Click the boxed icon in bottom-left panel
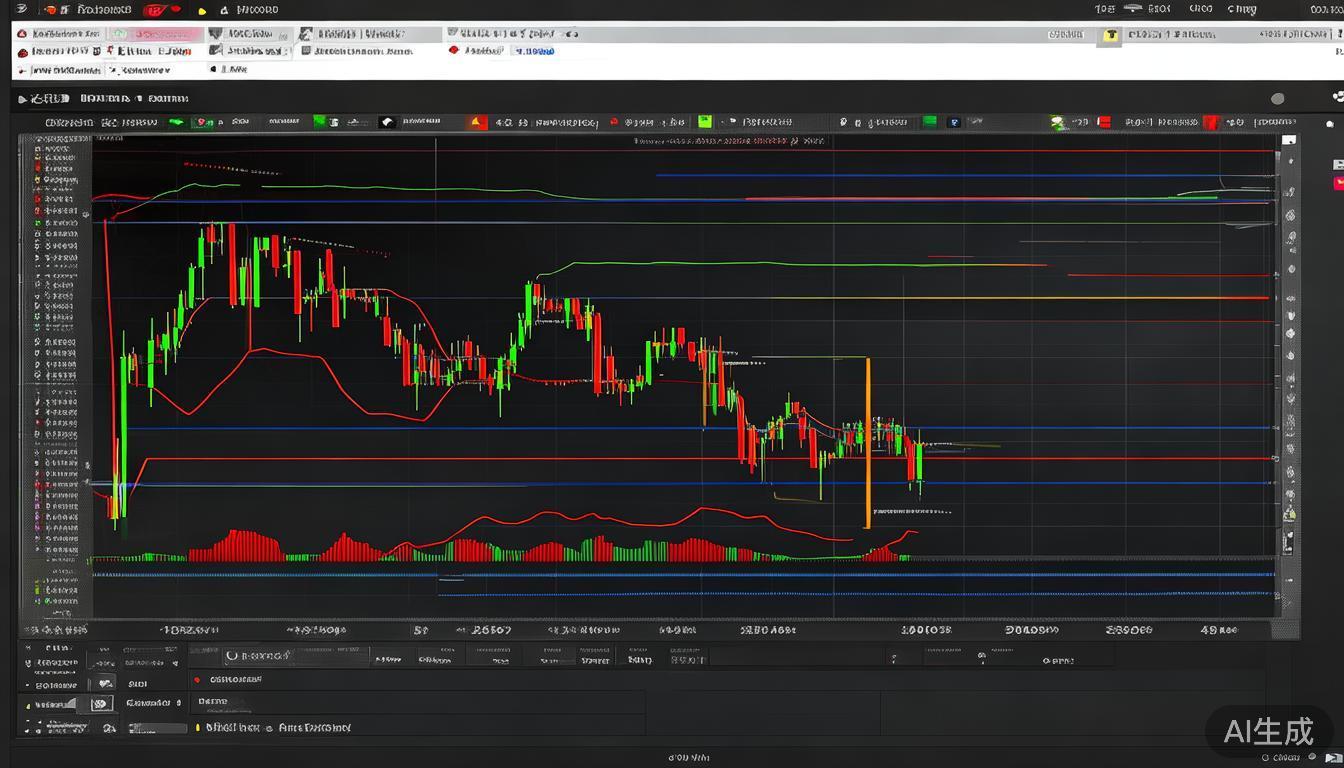This screenshot has height=768, width=1344. coord(101,704)
